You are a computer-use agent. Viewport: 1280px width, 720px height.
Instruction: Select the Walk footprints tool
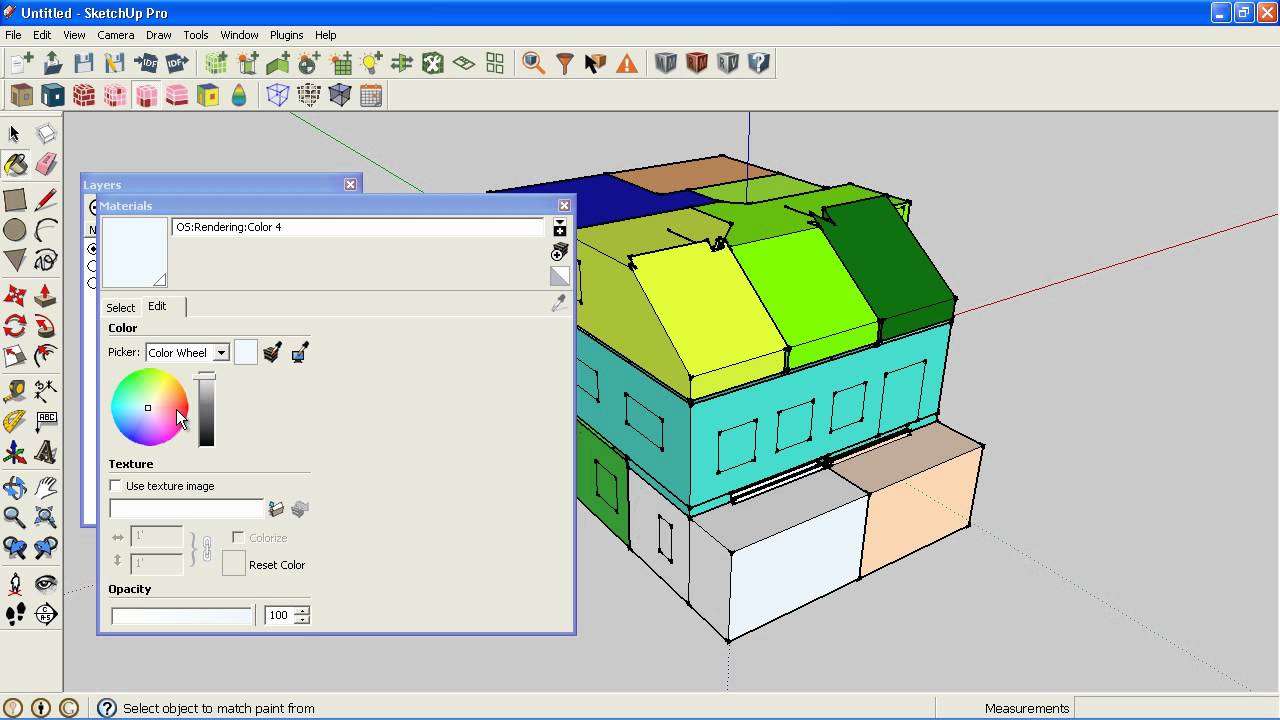pyautogui.click(x=15, y=614)
